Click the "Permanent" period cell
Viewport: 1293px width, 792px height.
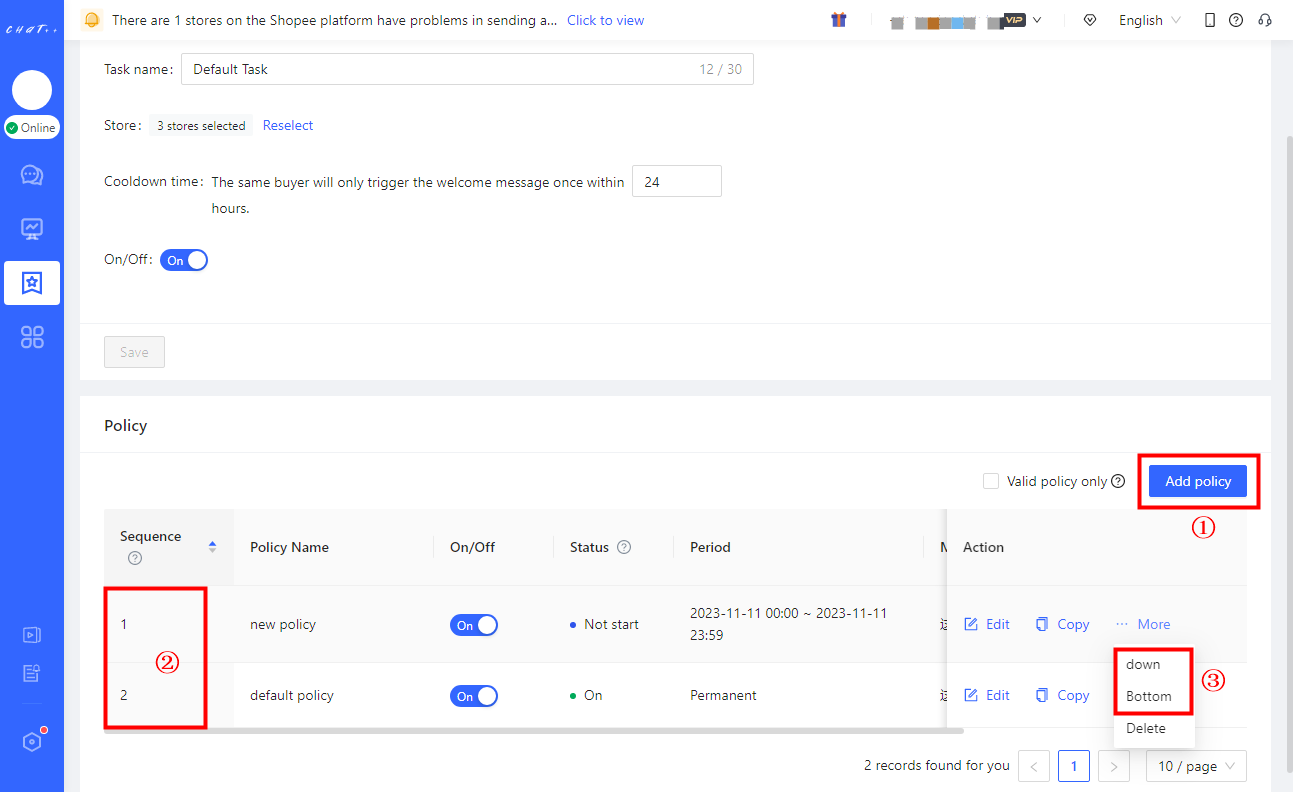pos(723,695)
